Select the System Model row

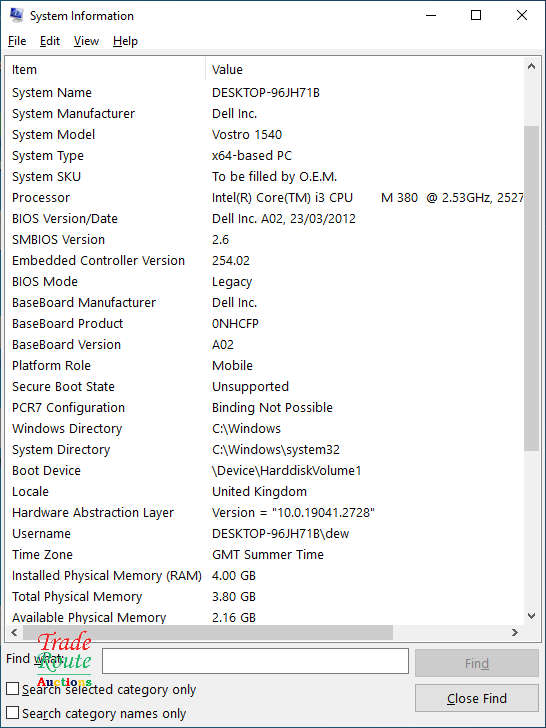click(x=265, y=135)
